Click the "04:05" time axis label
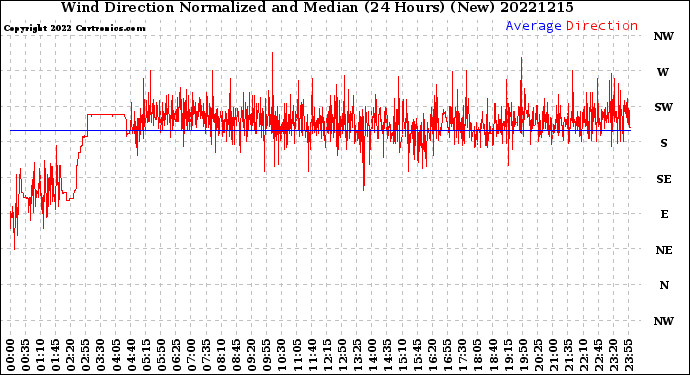The image size is (690, 375). pyautogui.click(x=116, y=355)
